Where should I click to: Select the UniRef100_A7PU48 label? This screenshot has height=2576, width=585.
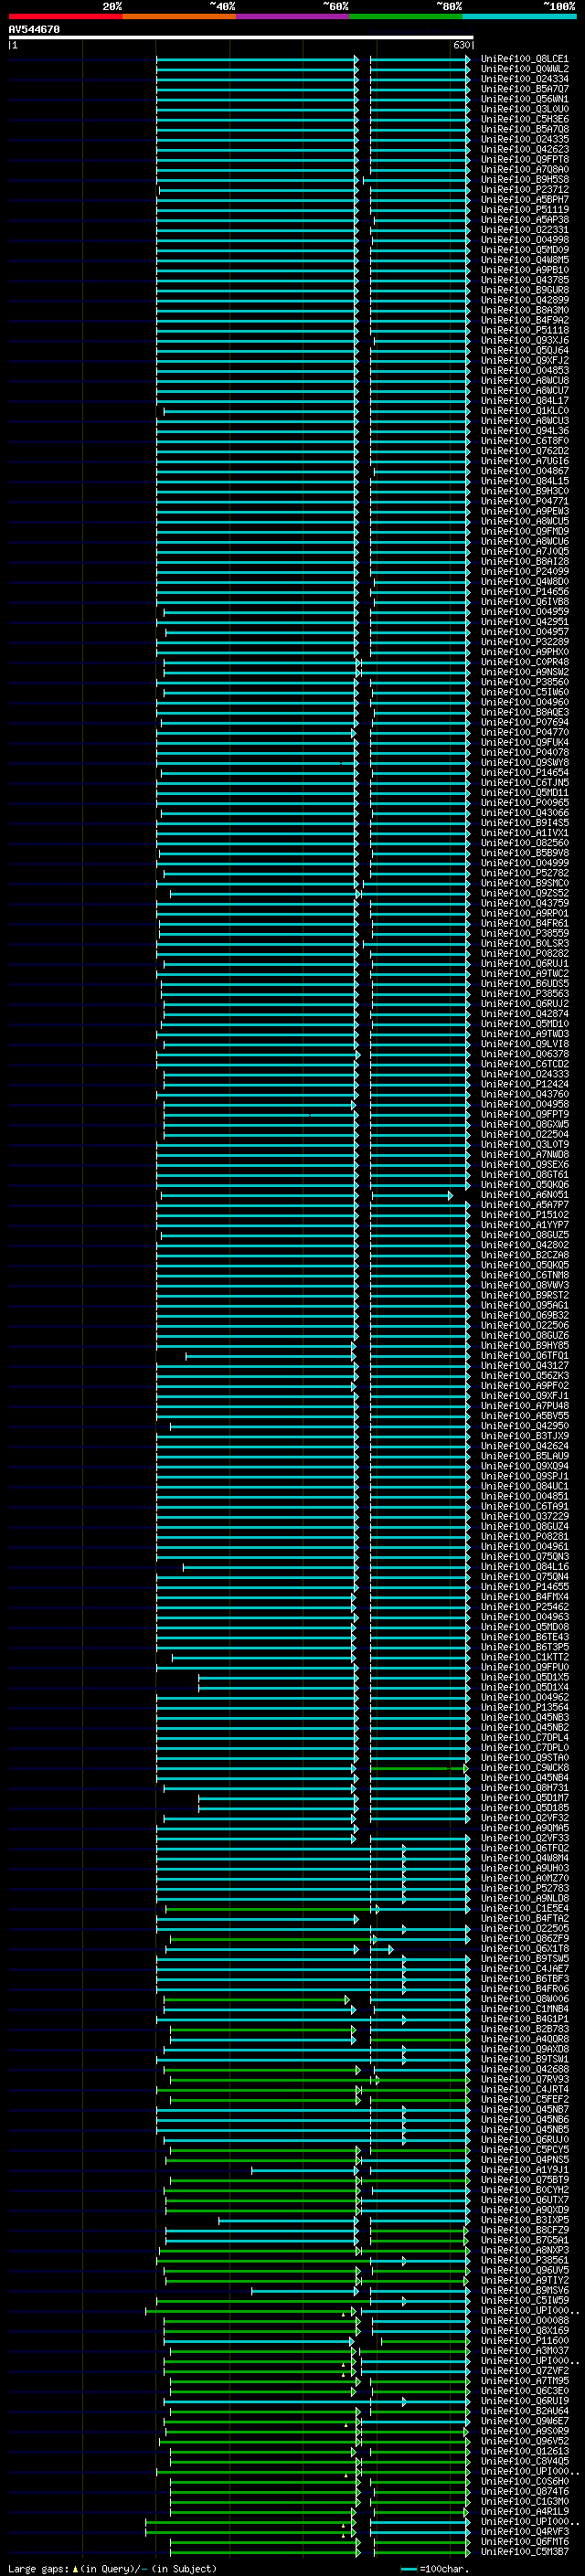(x=525, y=1405)
